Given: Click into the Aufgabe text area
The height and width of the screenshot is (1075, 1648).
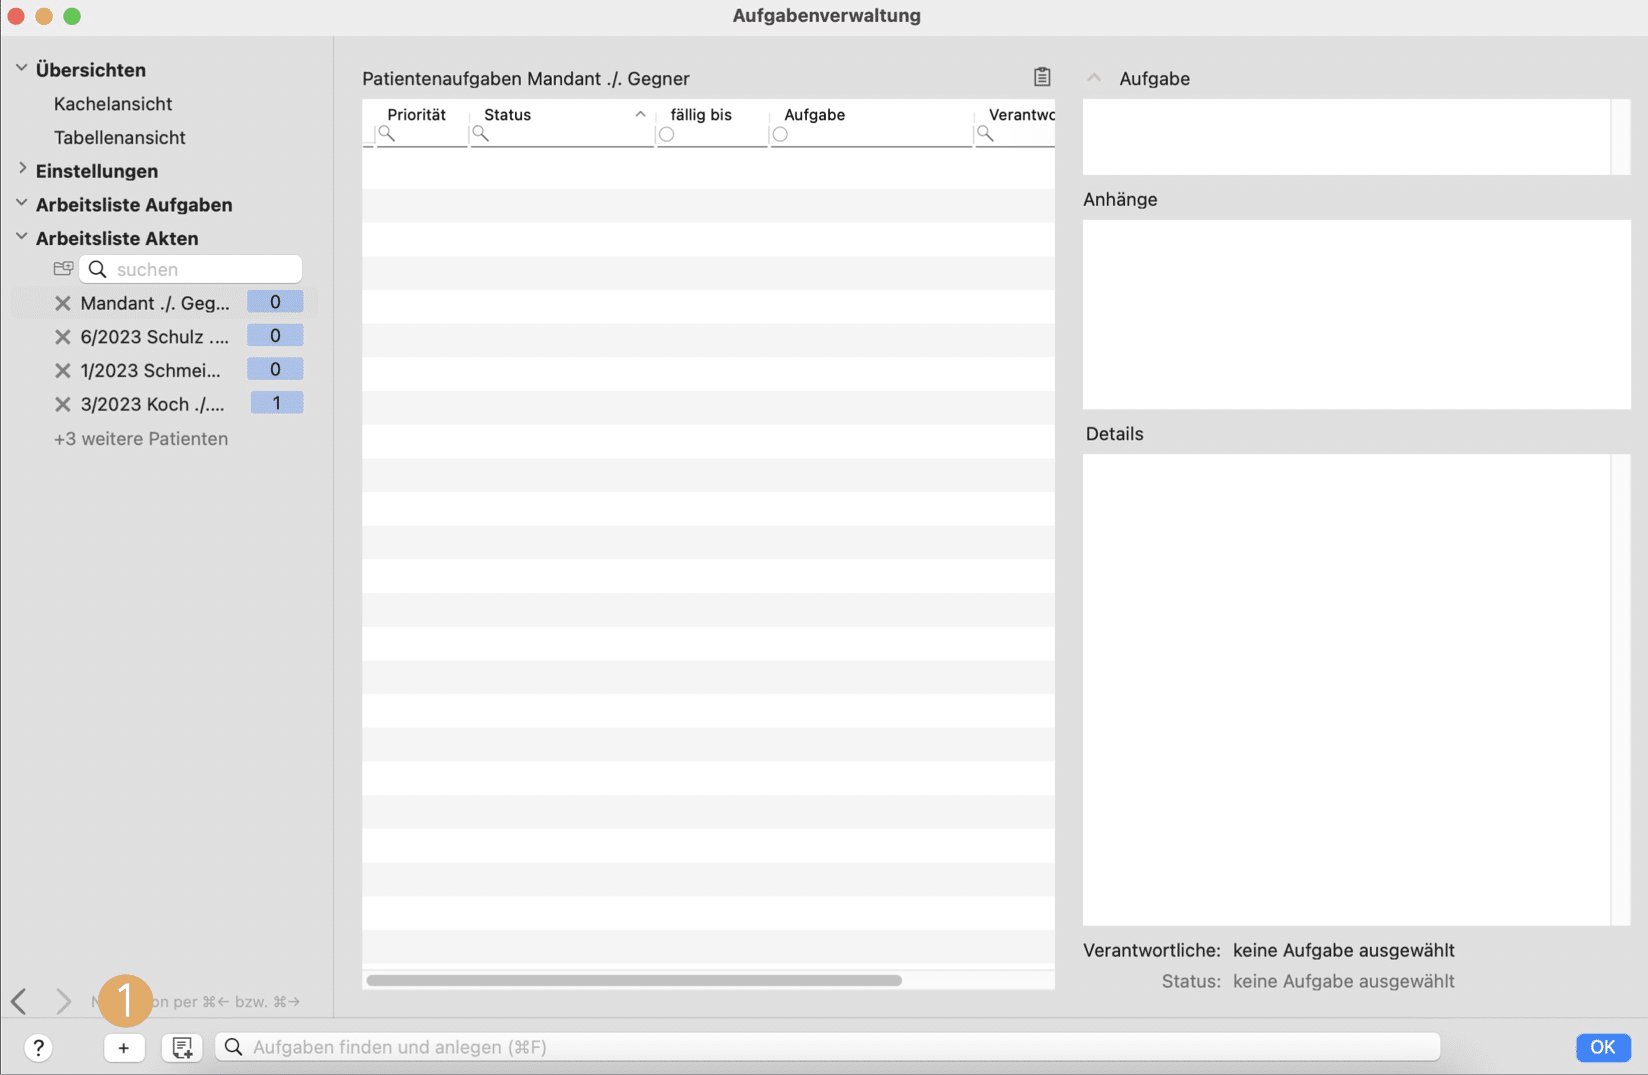Looking at the screenshot, I should pos(1347,137).
